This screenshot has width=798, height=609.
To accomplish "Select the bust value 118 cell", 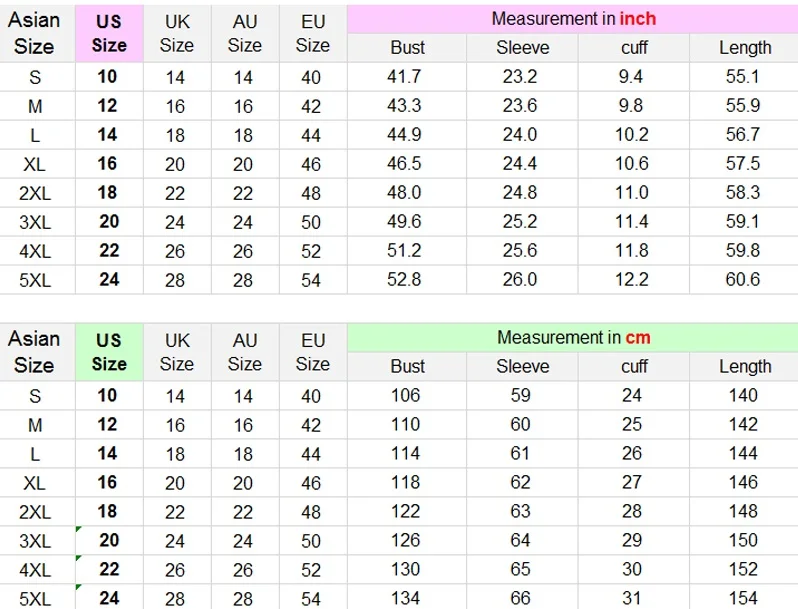I will coord(407,483).
